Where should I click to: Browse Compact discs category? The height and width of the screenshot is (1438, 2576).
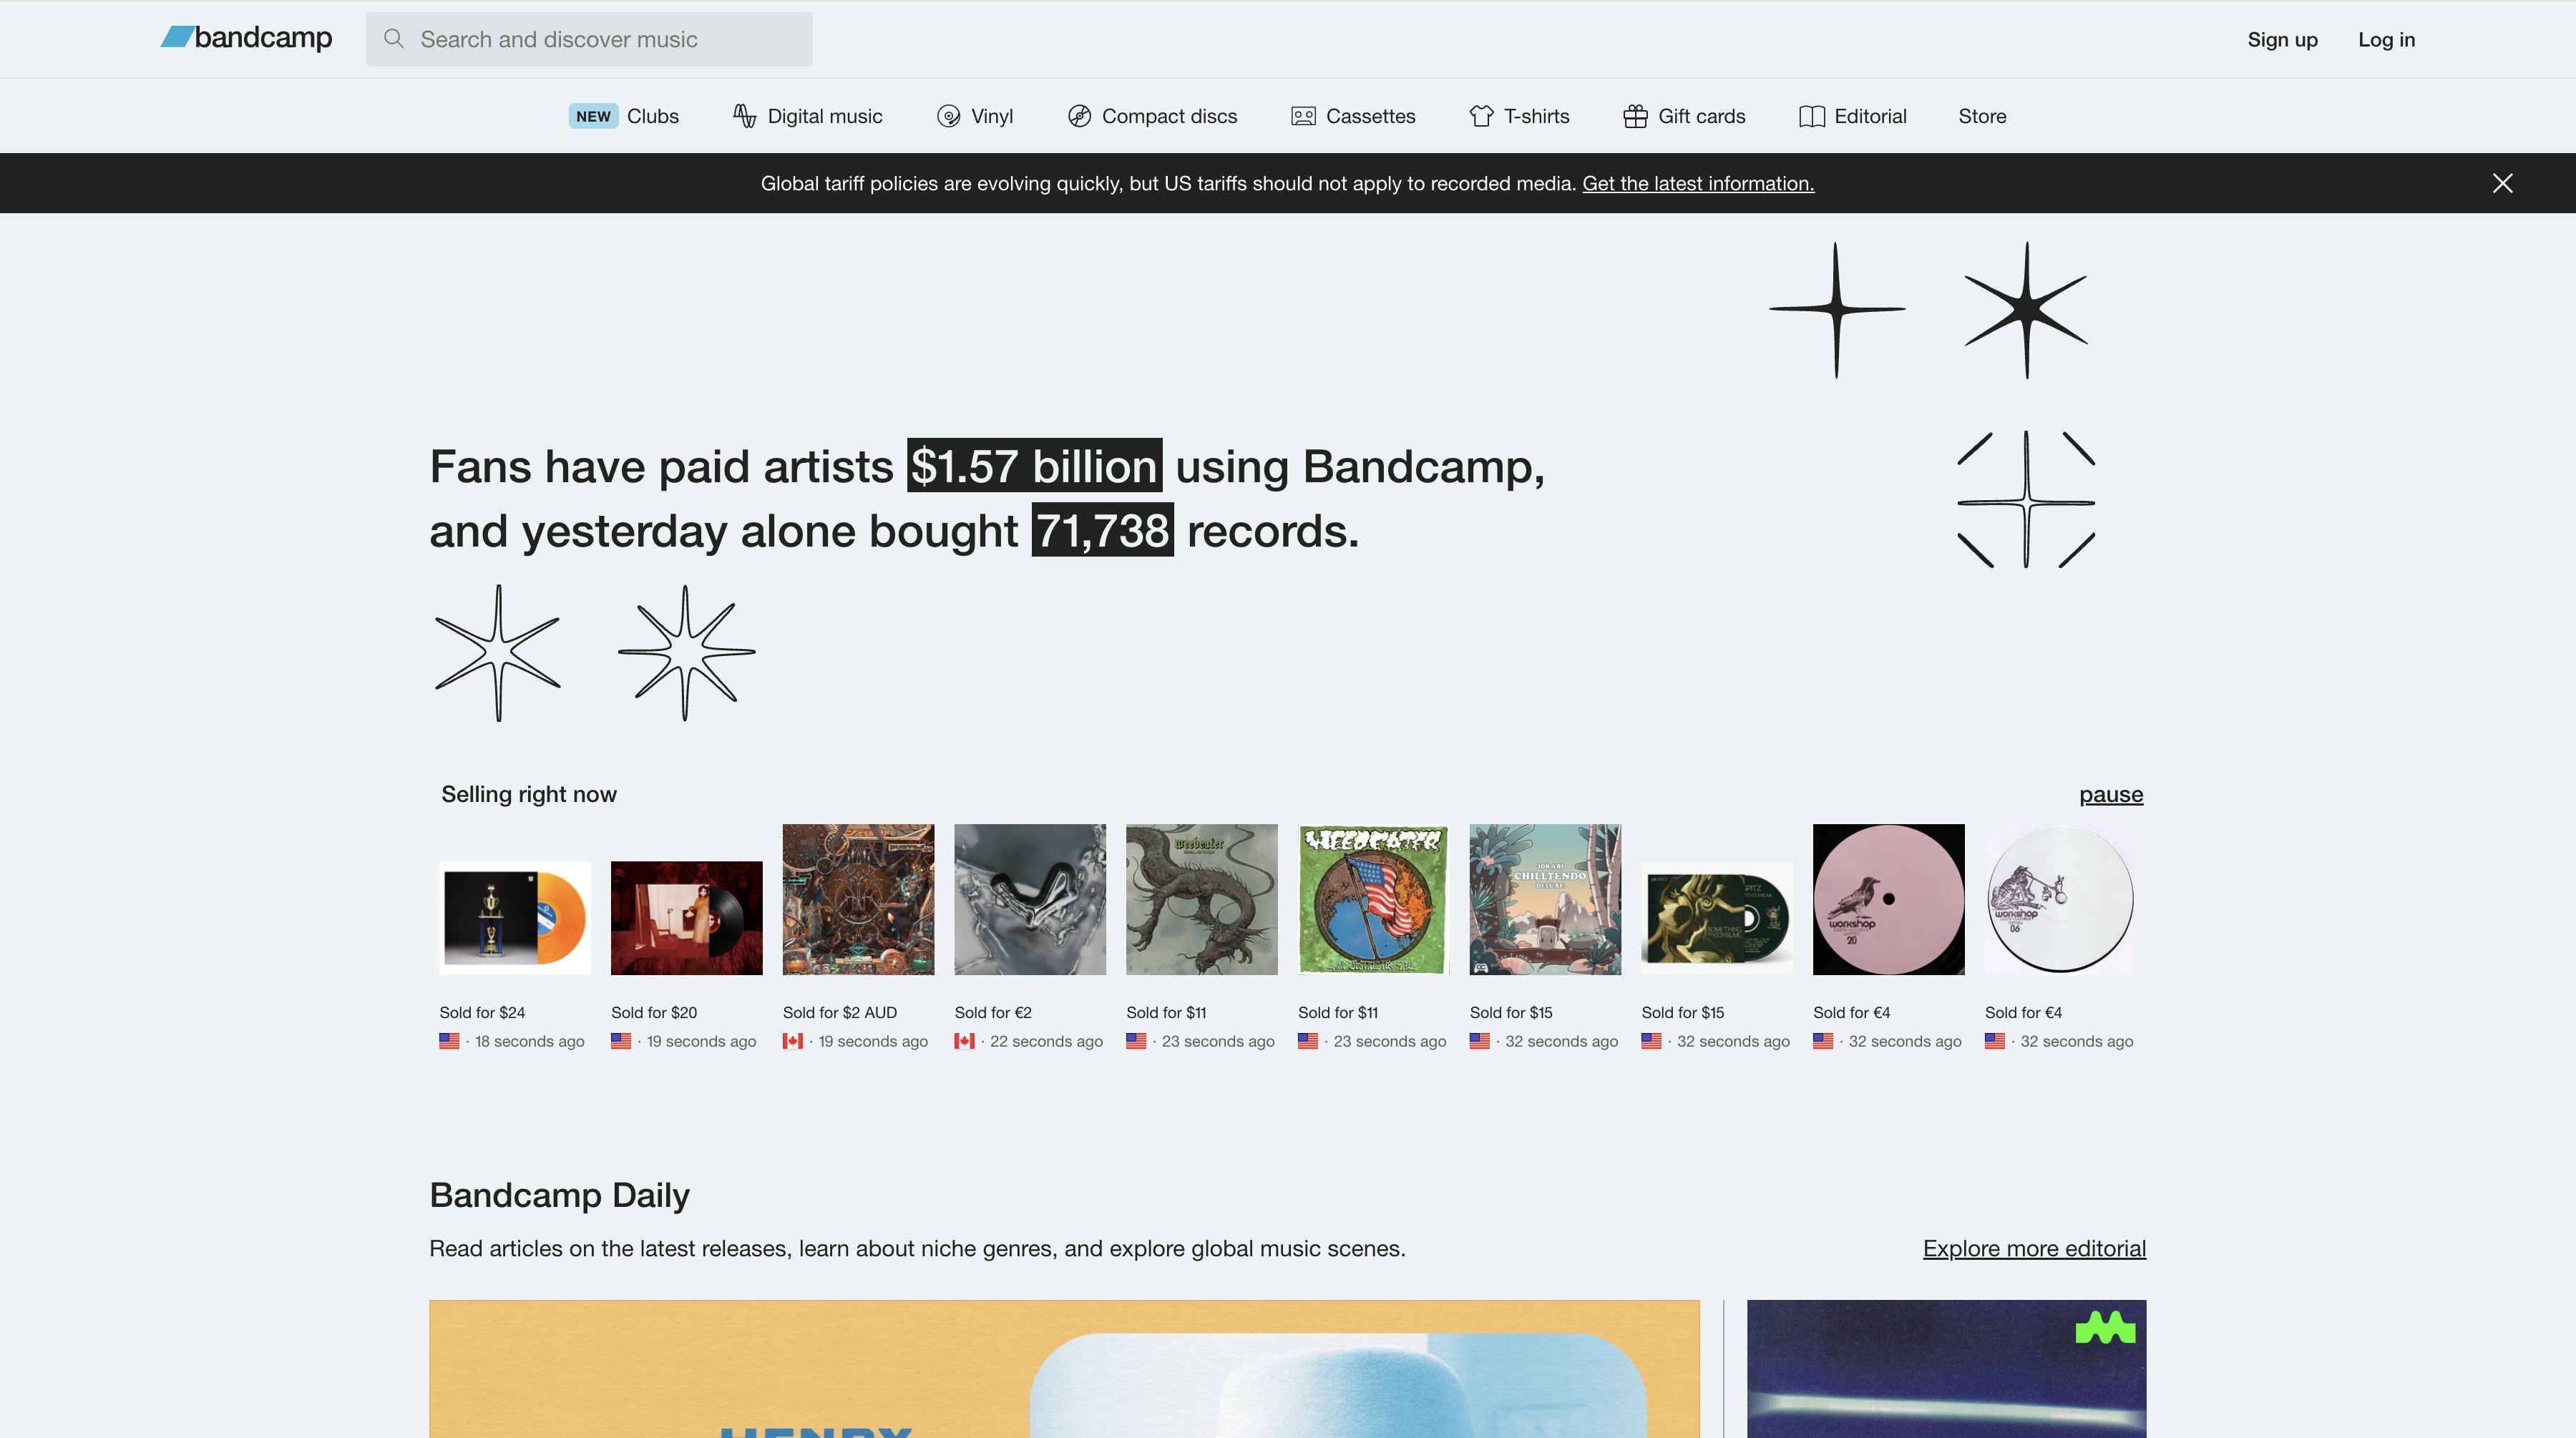pos(1169,116)
